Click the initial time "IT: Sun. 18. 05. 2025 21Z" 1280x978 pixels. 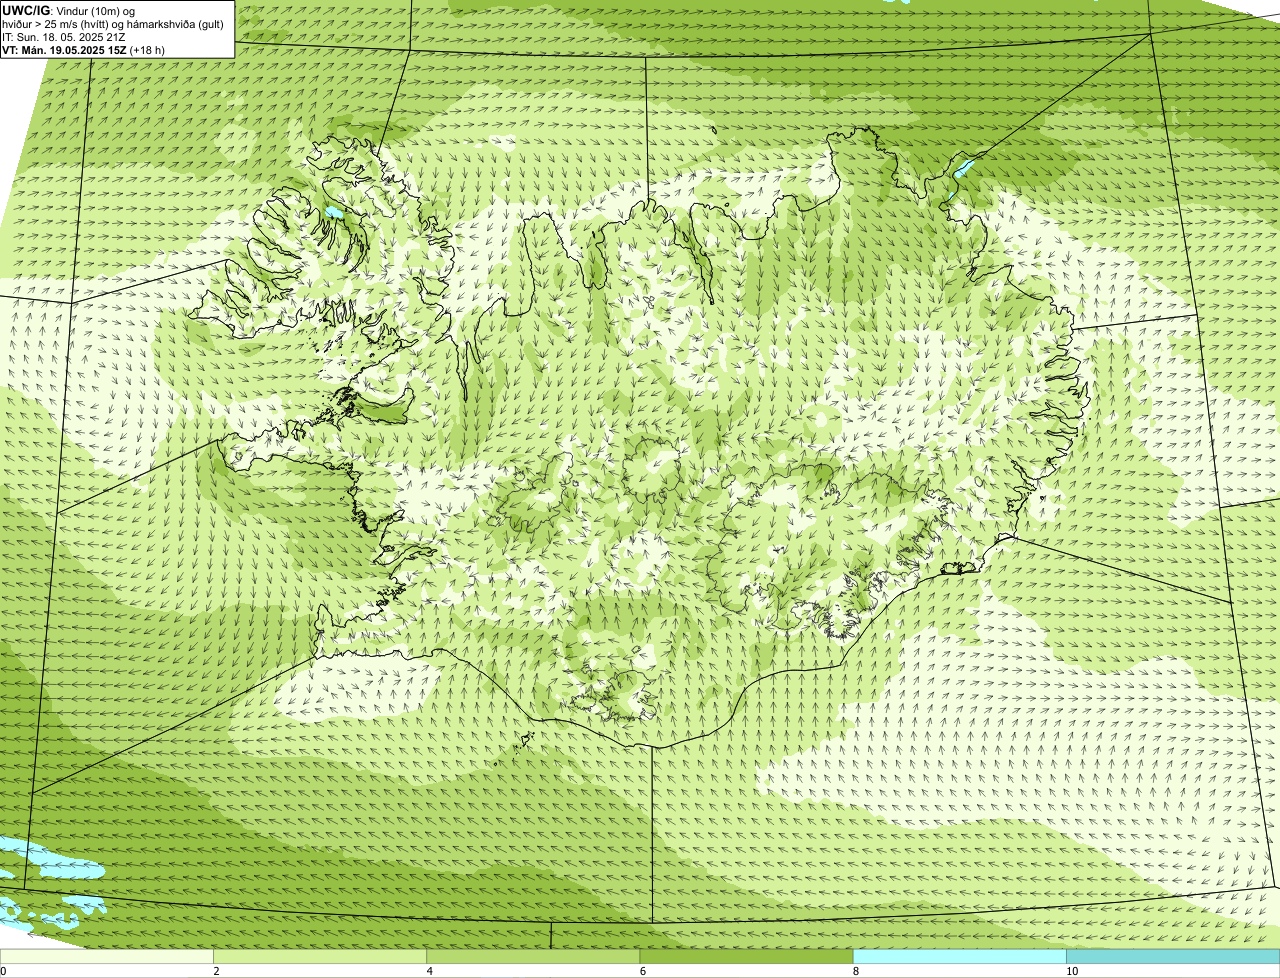(x=64, y=36)
